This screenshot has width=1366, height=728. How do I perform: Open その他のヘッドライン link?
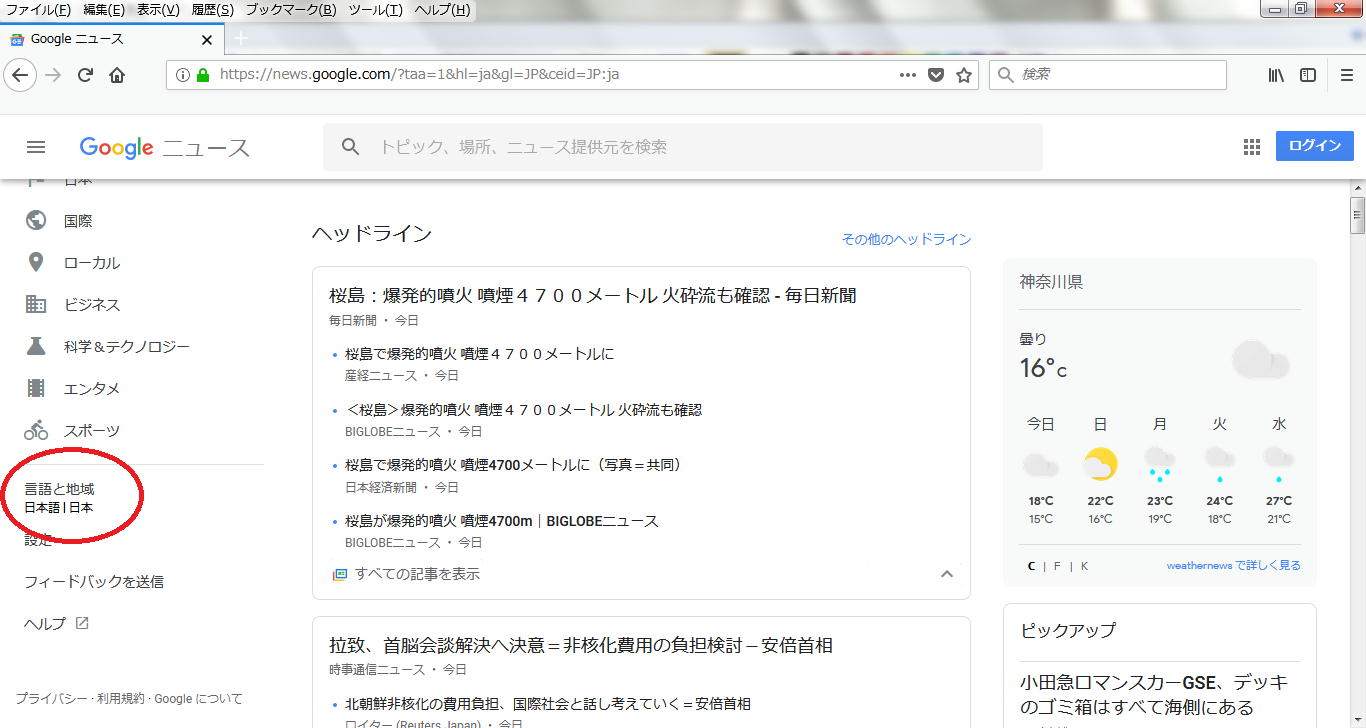tap(906, 239)
